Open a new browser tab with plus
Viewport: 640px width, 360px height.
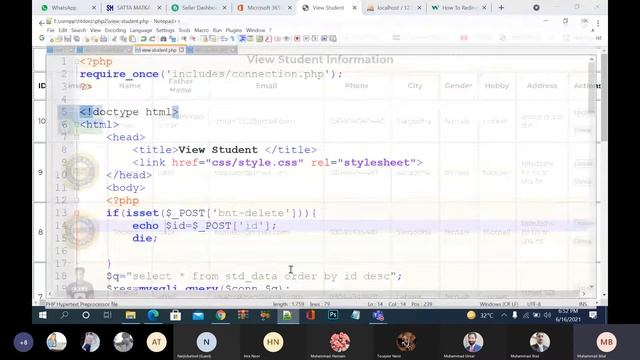click(x=501, y=8)
